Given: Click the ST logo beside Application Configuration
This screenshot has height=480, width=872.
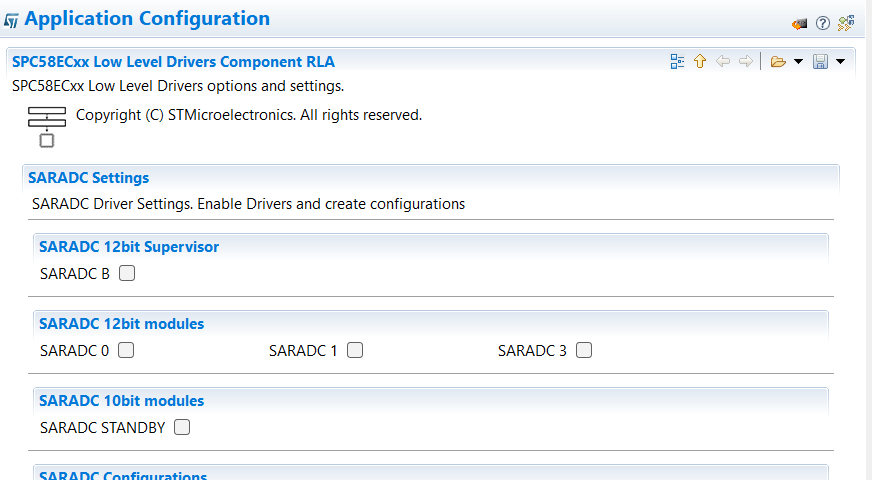Looking at the screenshot, I should click(12, 20).
